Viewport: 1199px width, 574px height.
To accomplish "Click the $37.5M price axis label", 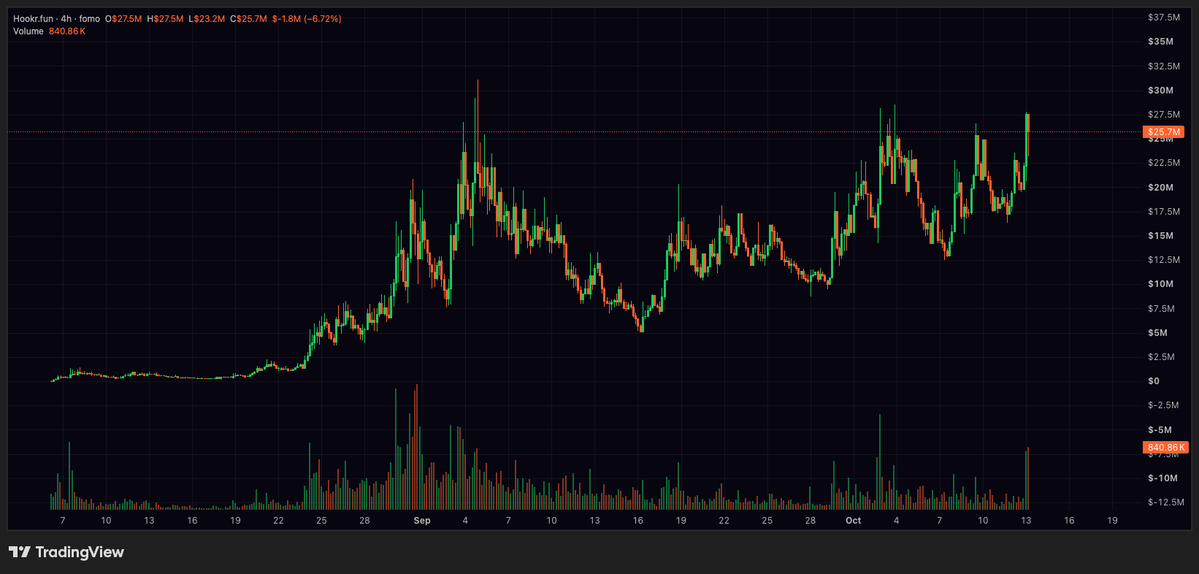I will pos(1166,17).
